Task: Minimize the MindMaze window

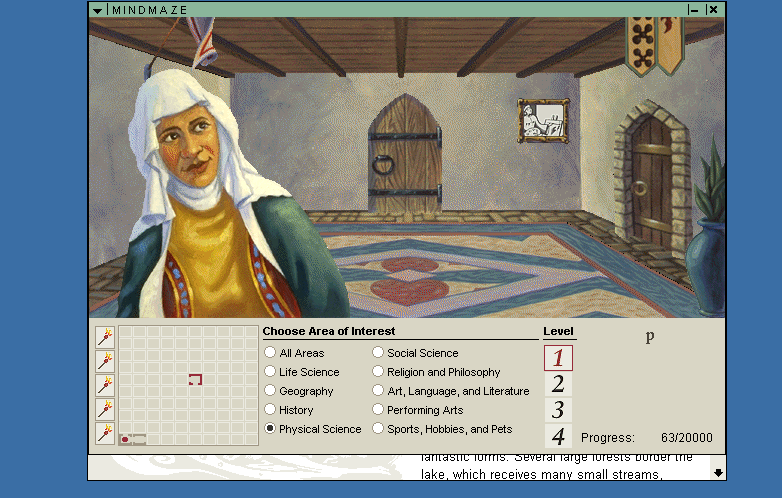Action: [x=693, y=9]
